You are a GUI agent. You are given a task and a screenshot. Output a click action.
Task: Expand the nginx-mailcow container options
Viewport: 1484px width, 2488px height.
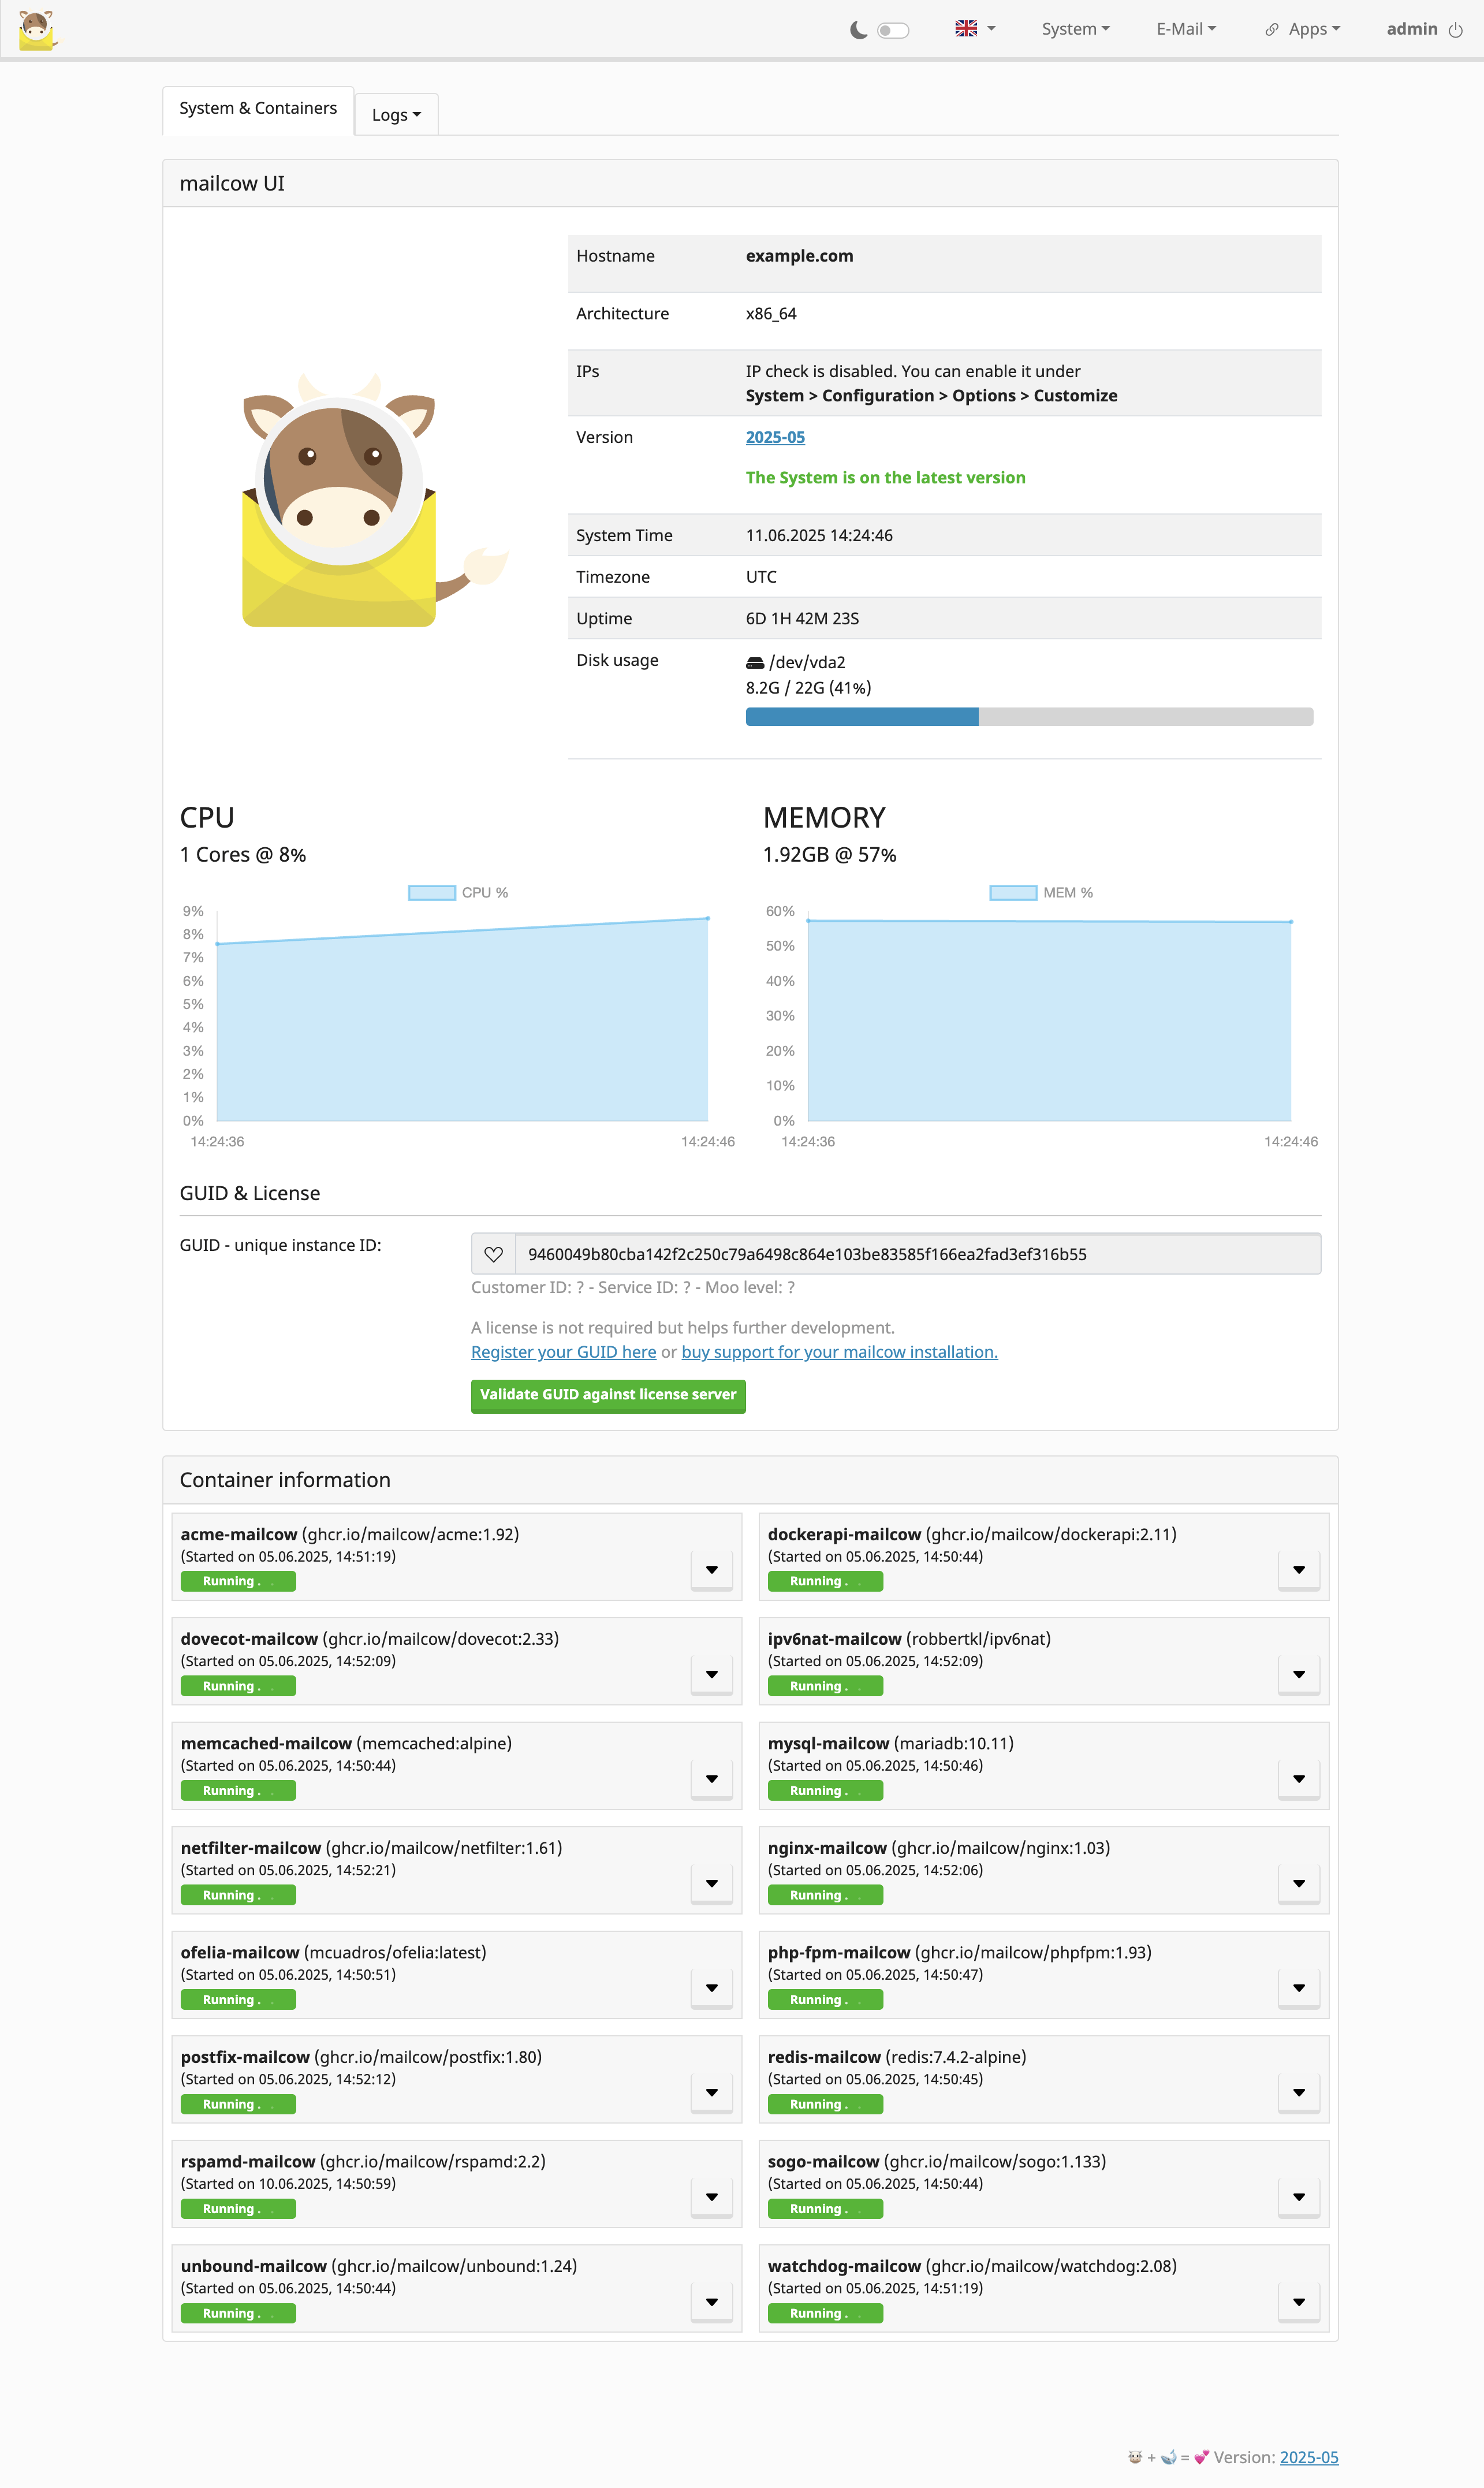click(x=1299, y=1883)
